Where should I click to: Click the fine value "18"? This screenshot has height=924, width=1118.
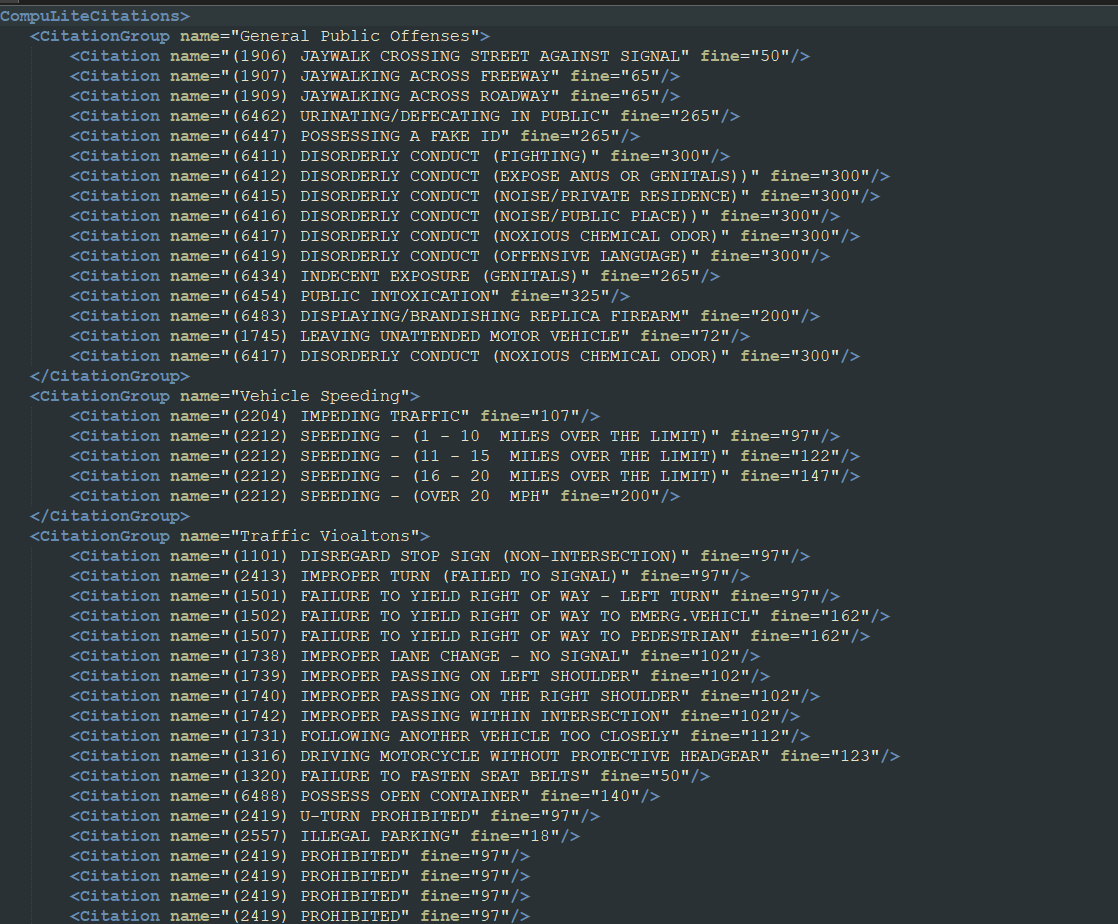[539, 836]
